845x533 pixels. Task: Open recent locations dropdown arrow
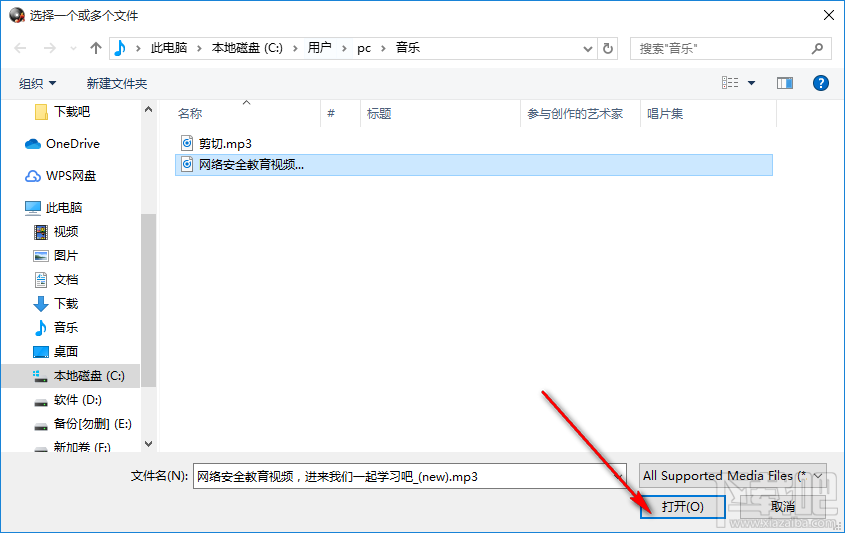point(73,49)
